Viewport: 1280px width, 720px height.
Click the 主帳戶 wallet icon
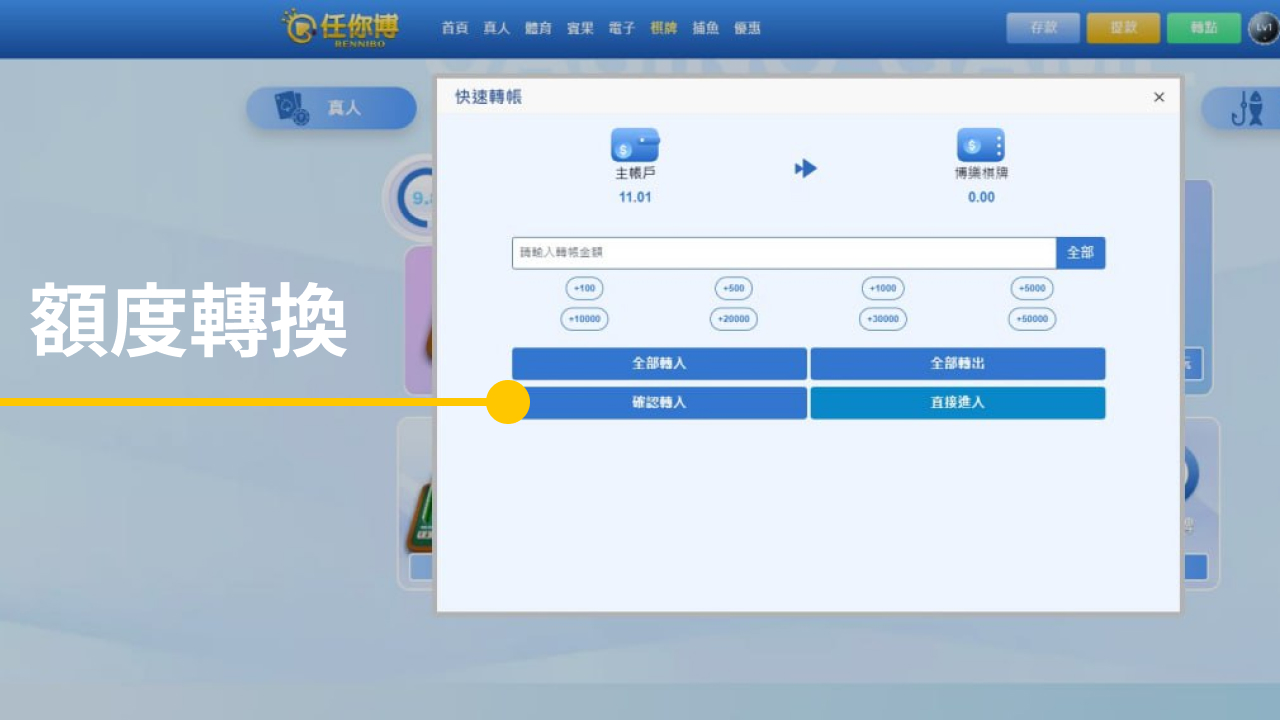pos(635,146)
